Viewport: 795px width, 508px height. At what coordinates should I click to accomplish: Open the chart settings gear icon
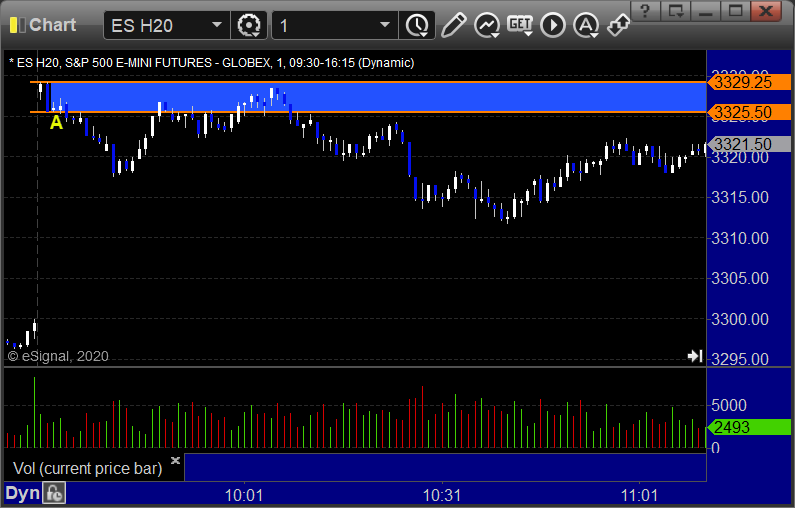pos(249,25)
